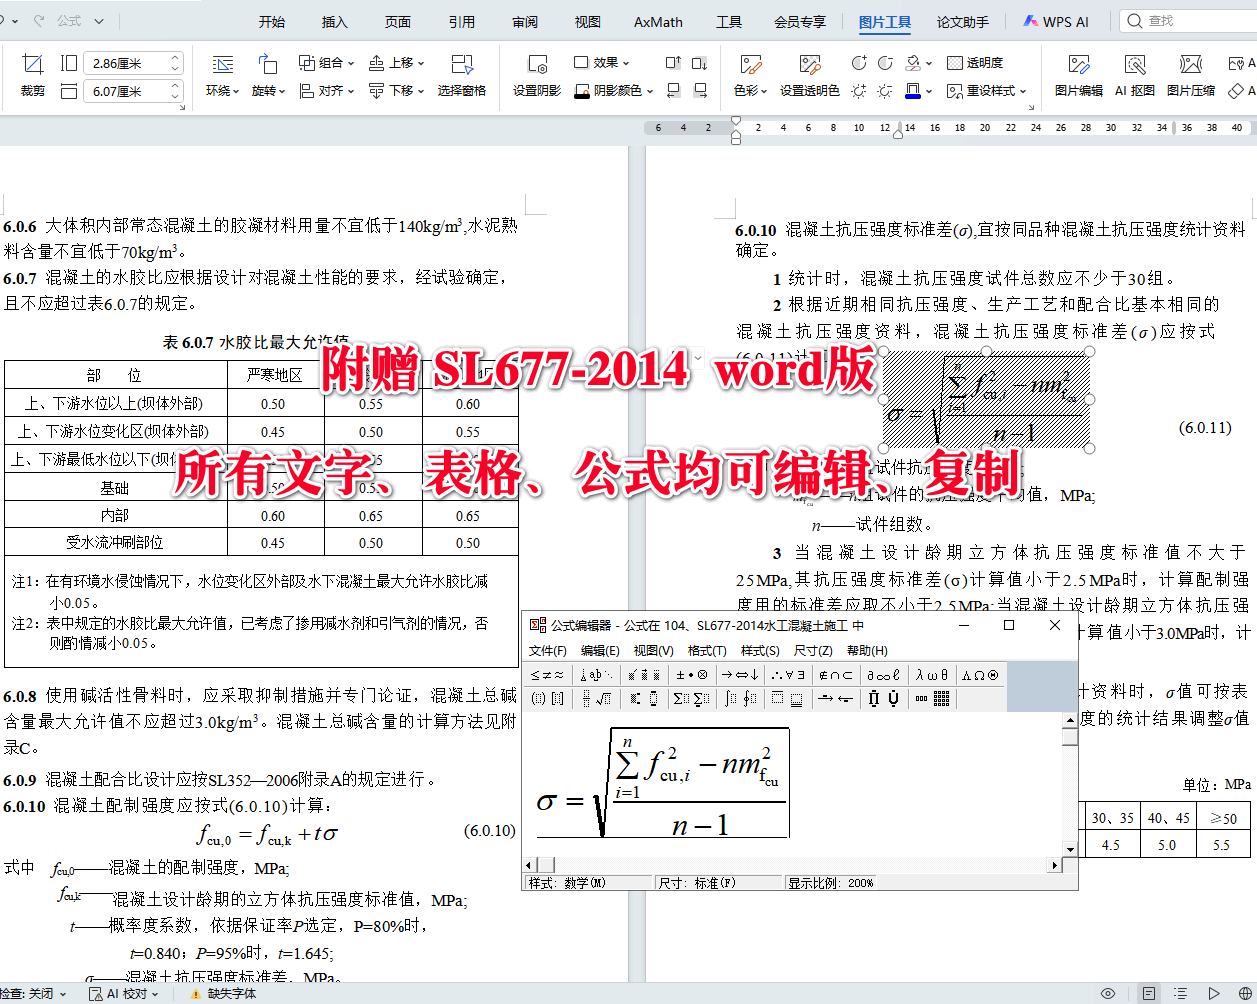The height and width of the screenshot is (1004, 1257).
Task: Click the 查找 search box
Action: (x=1187, y=20)
